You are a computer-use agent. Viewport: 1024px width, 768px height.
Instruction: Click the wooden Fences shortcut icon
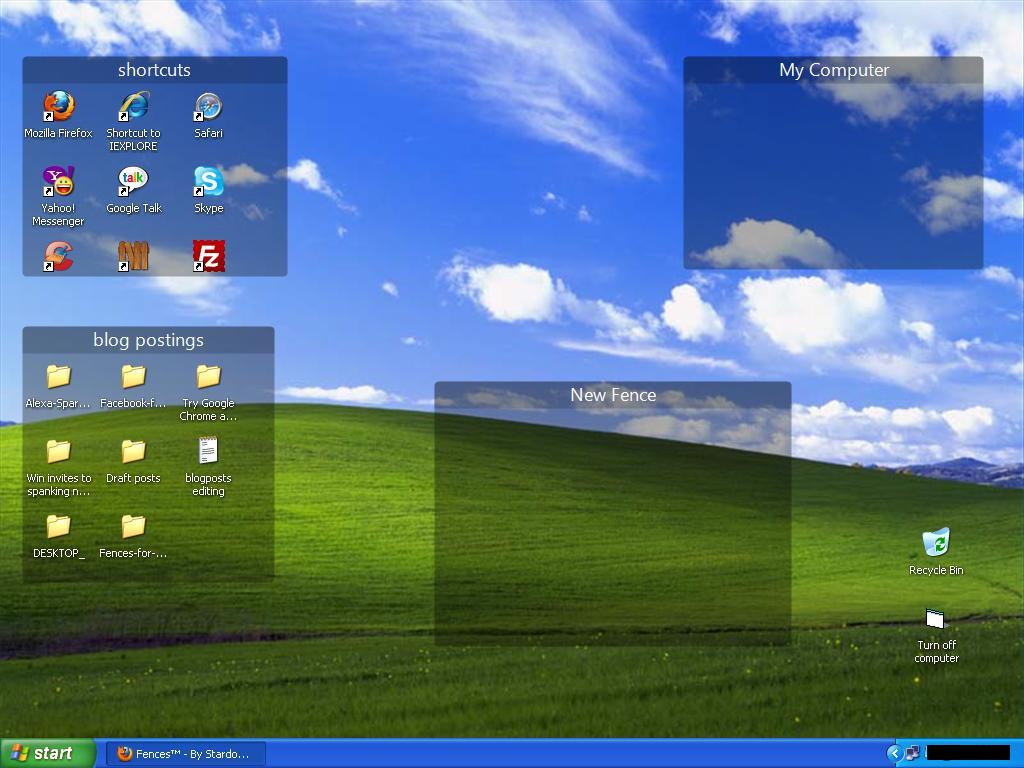click(134, 256)
